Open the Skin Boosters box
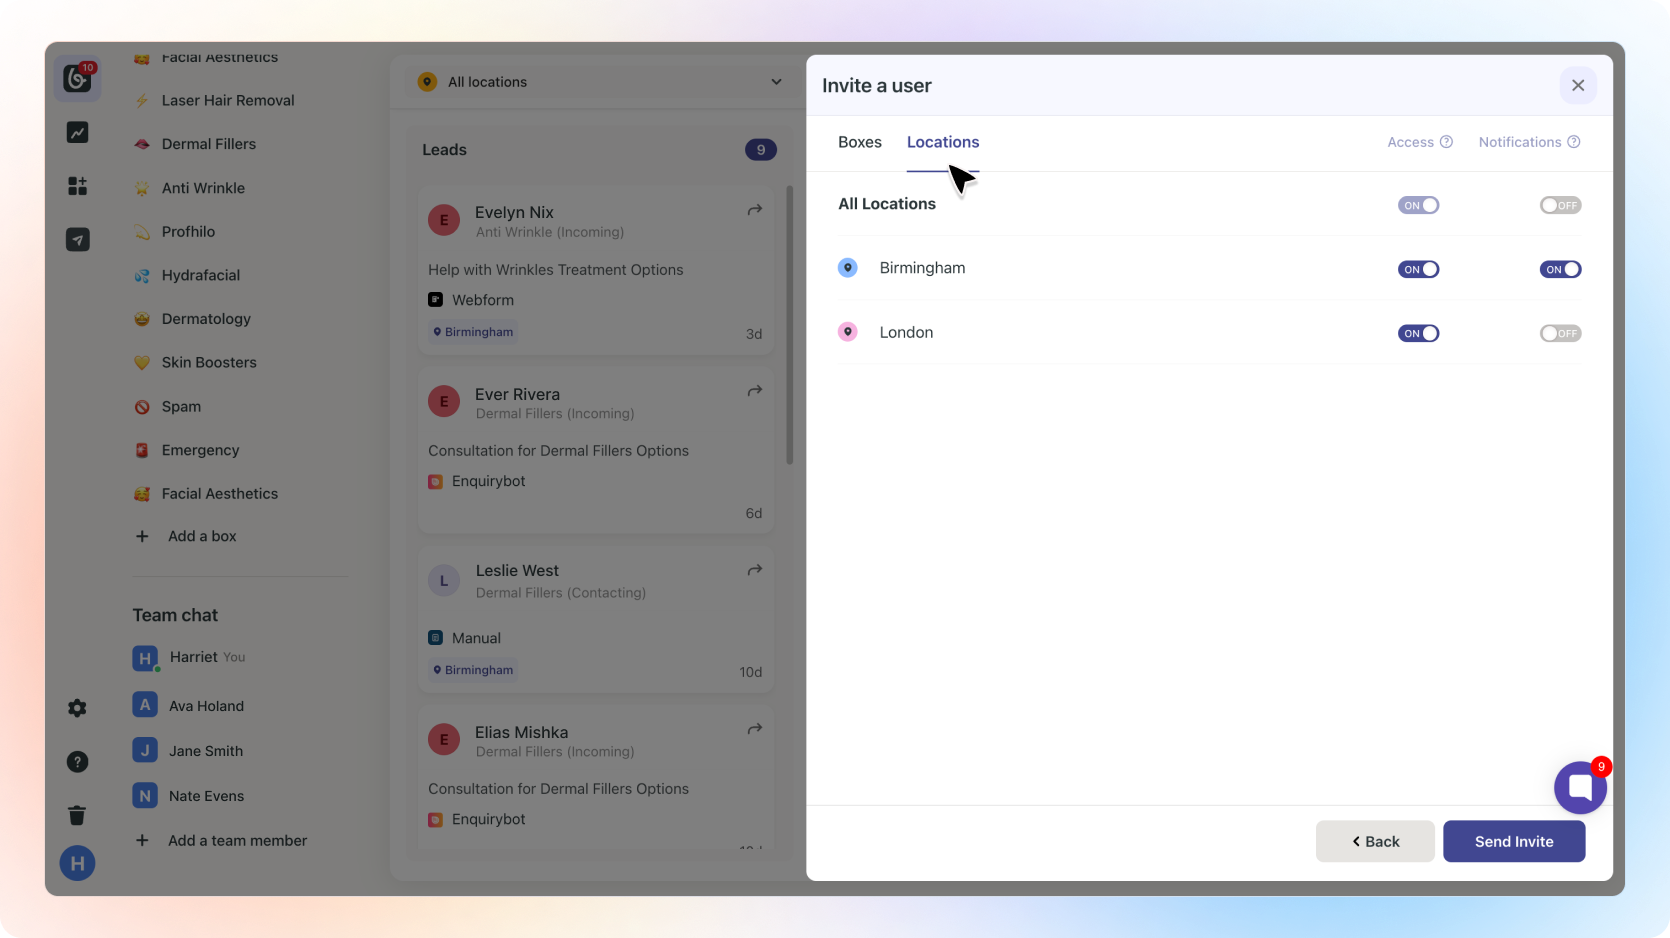 [x=209, y=363]
